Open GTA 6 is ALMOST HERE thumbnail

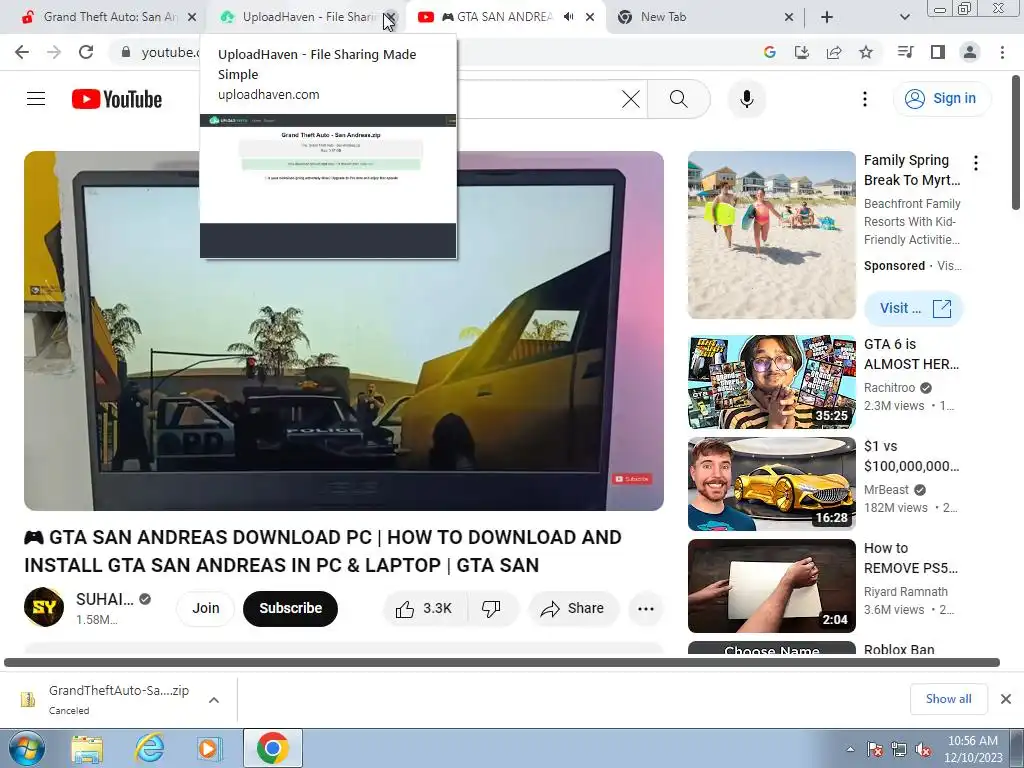click(x=772, y=382)
